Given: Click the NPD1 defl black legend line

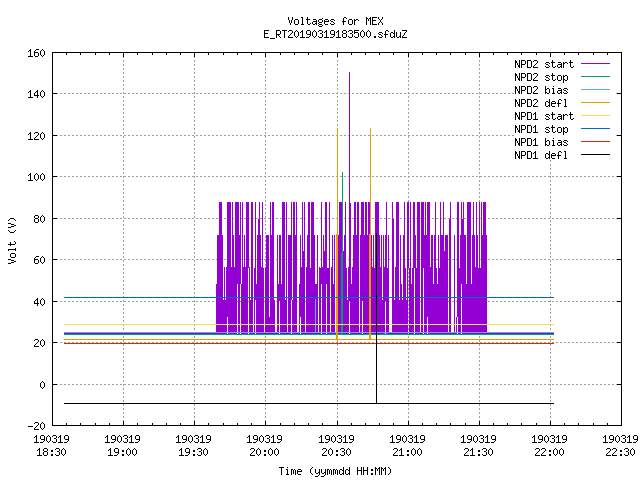Looking at the screenshot, I should (595, 155).
